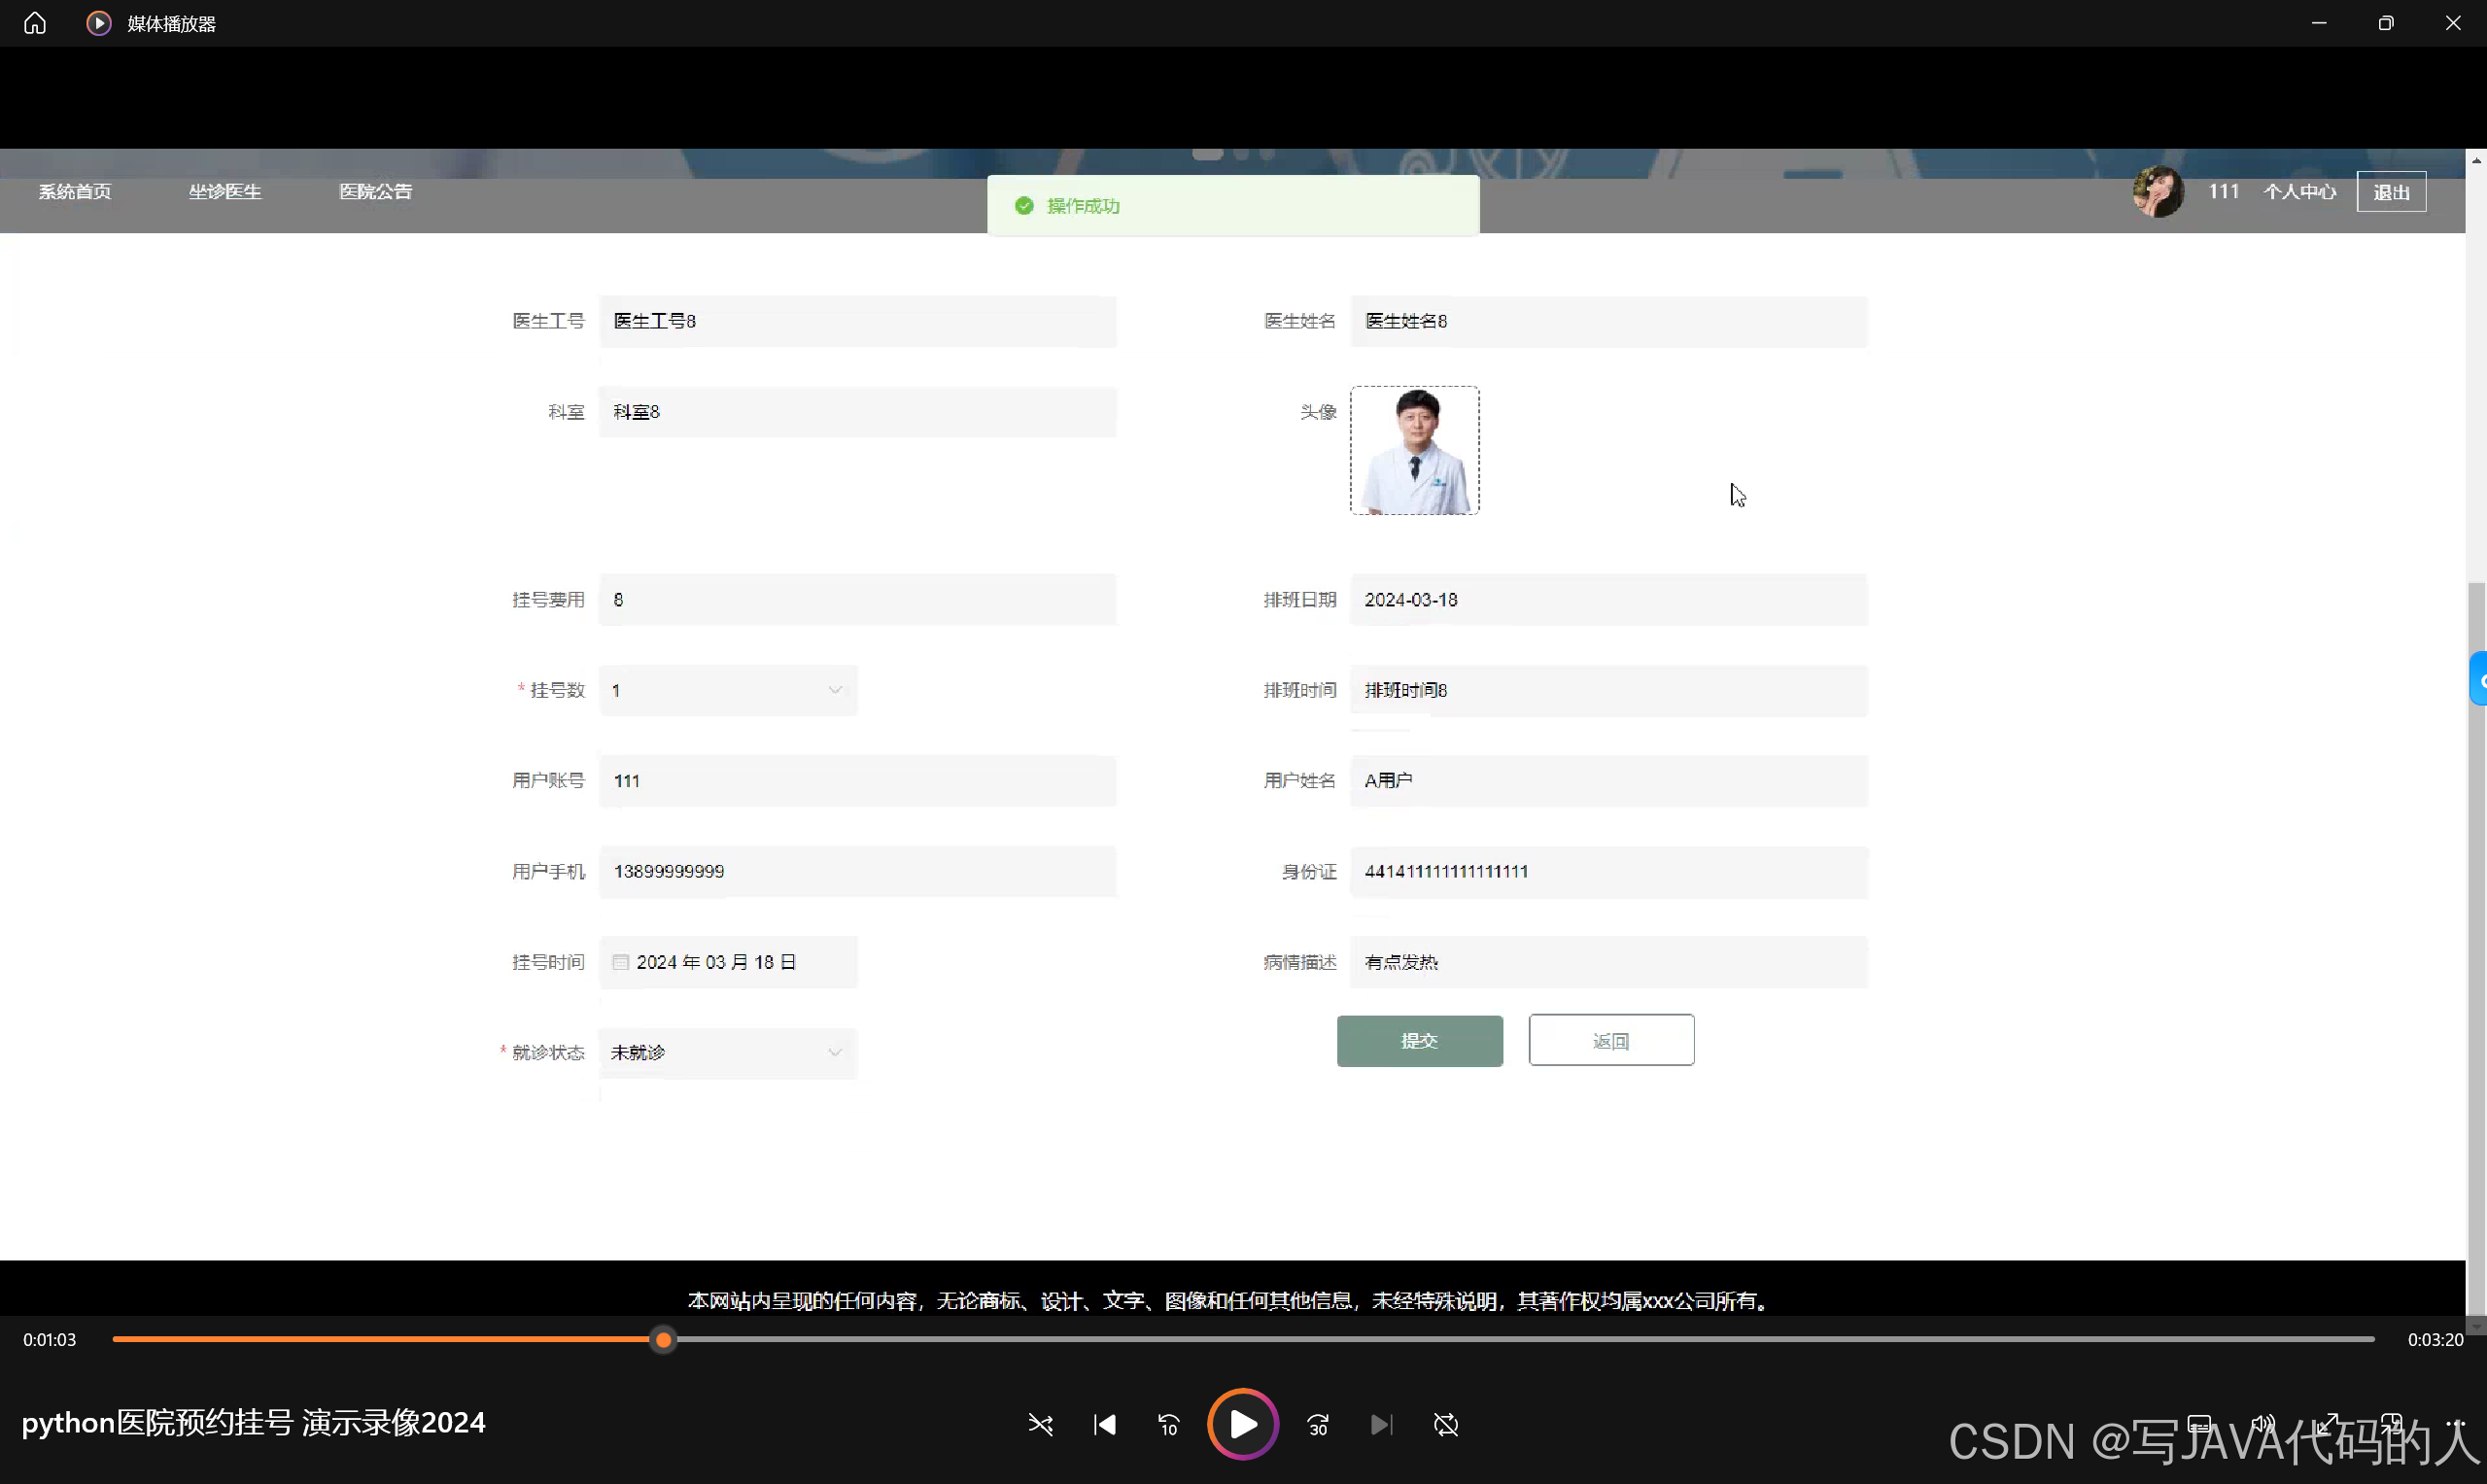Expand the 就诊状态 dropdown
The height and width of the screenshot is (1484, 2487).
(x=728, y=1052)
